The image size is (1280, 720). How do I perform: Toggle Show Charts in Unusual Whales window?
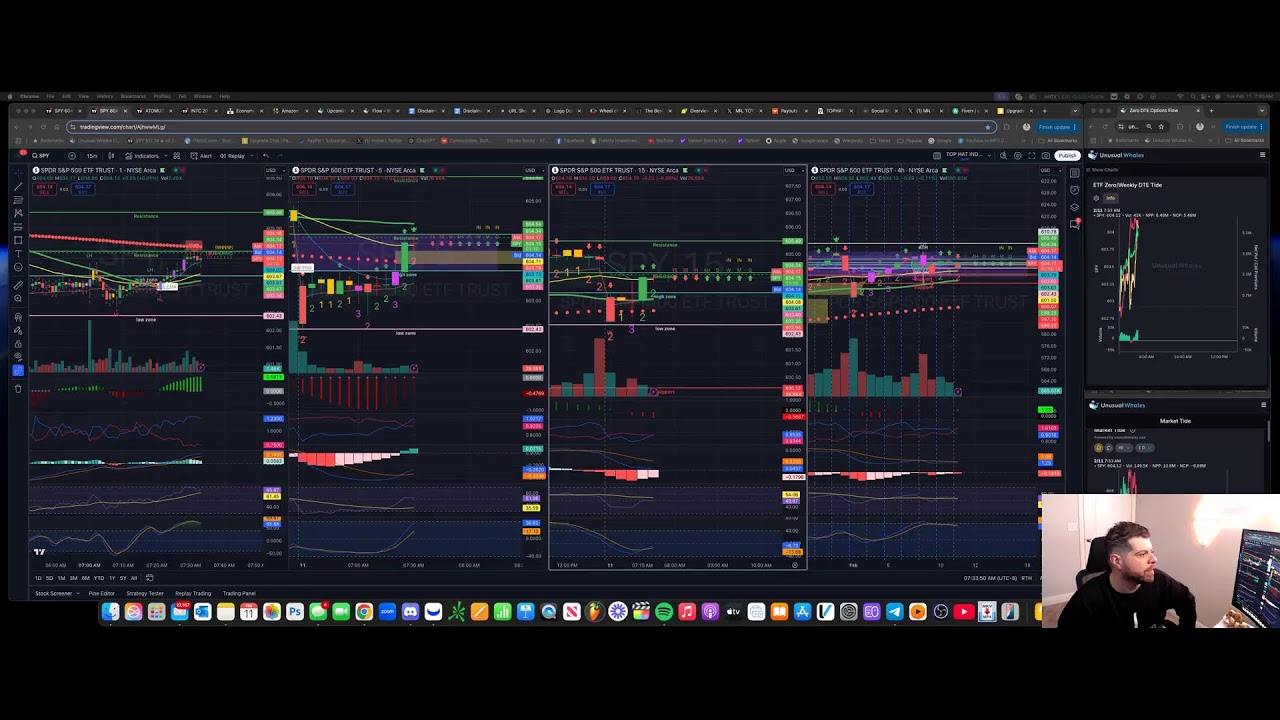tap(1103, 170)
